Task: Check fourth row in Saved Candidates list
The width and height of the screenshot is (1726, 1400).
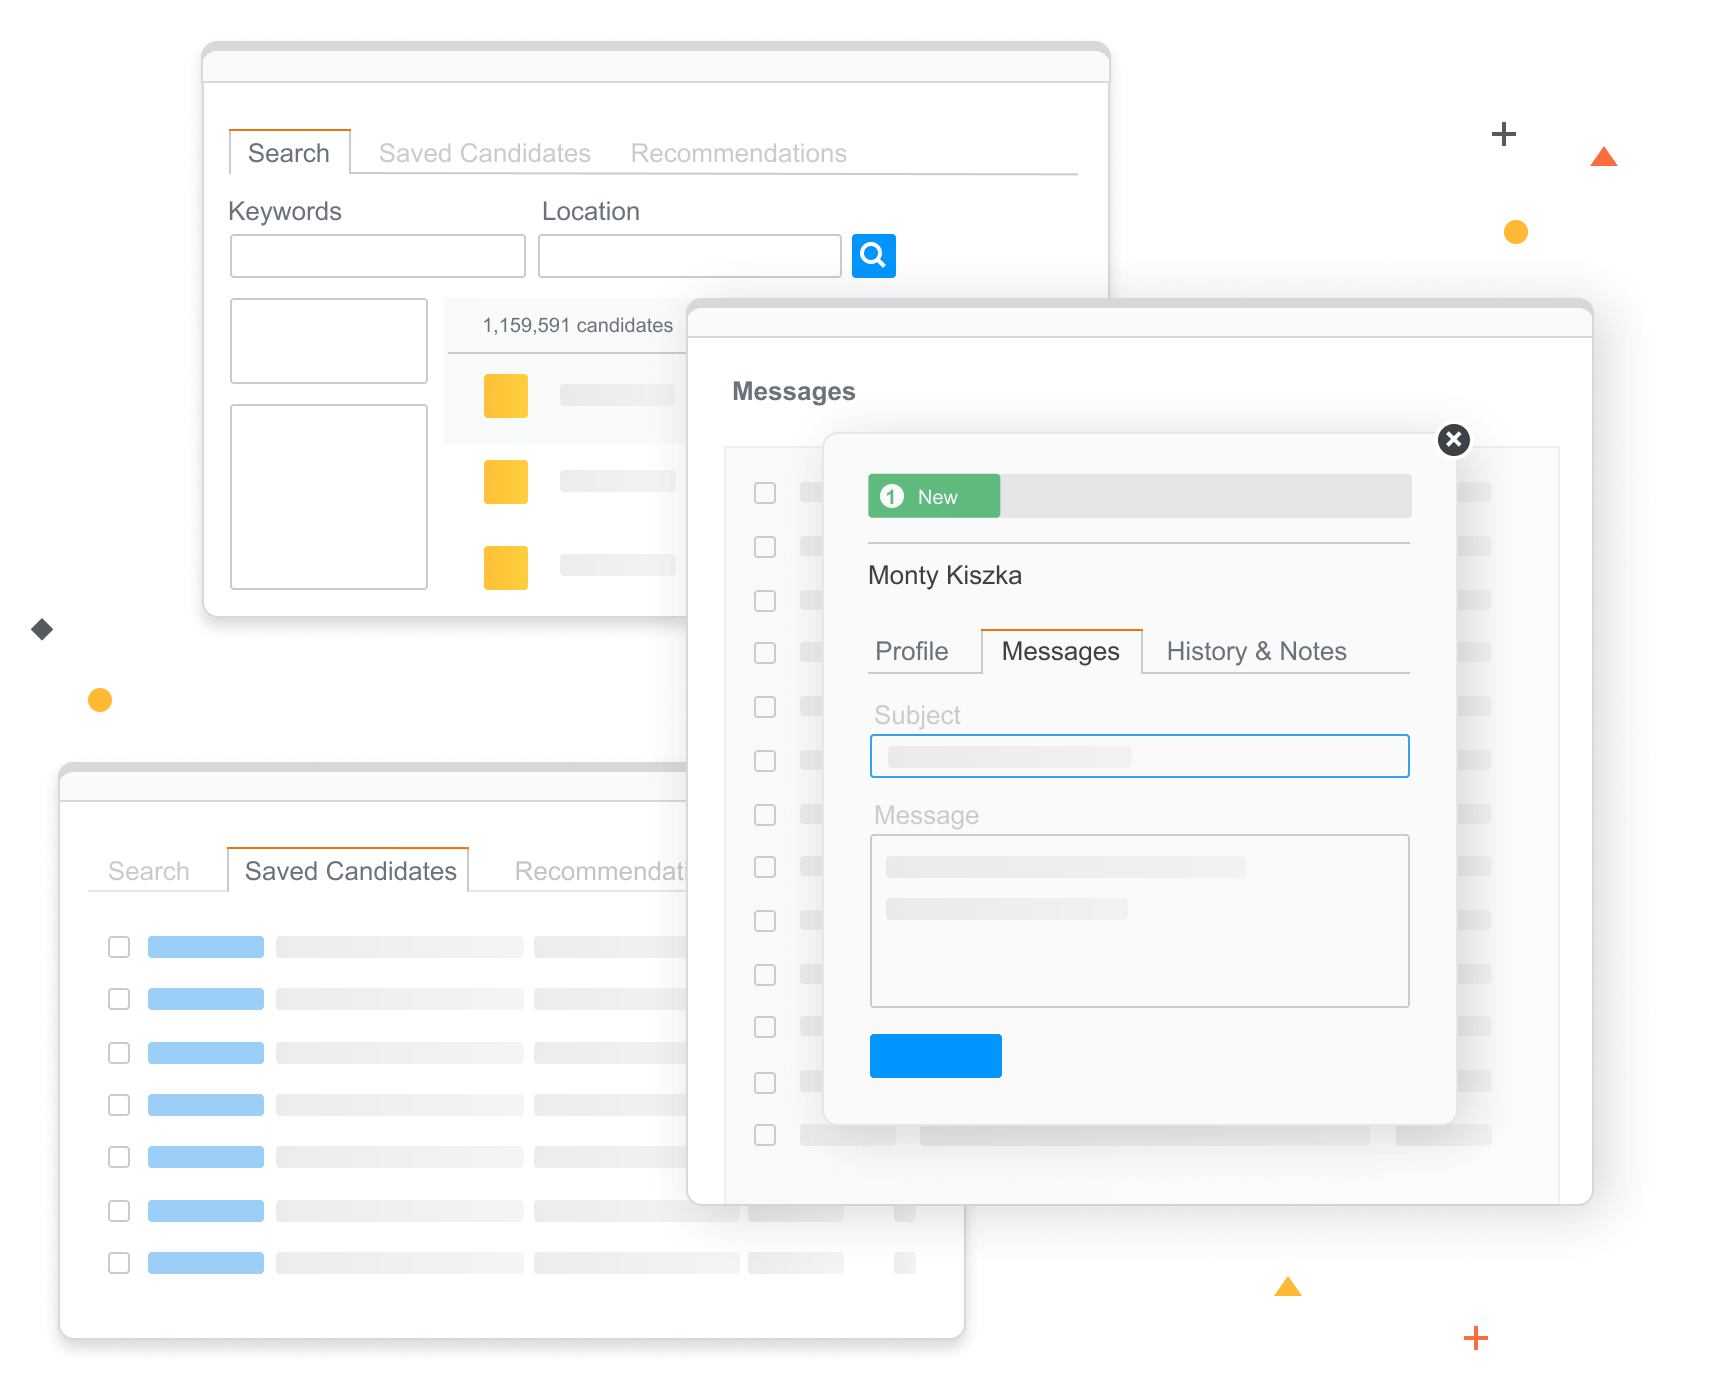Action: pos(119,1105)
